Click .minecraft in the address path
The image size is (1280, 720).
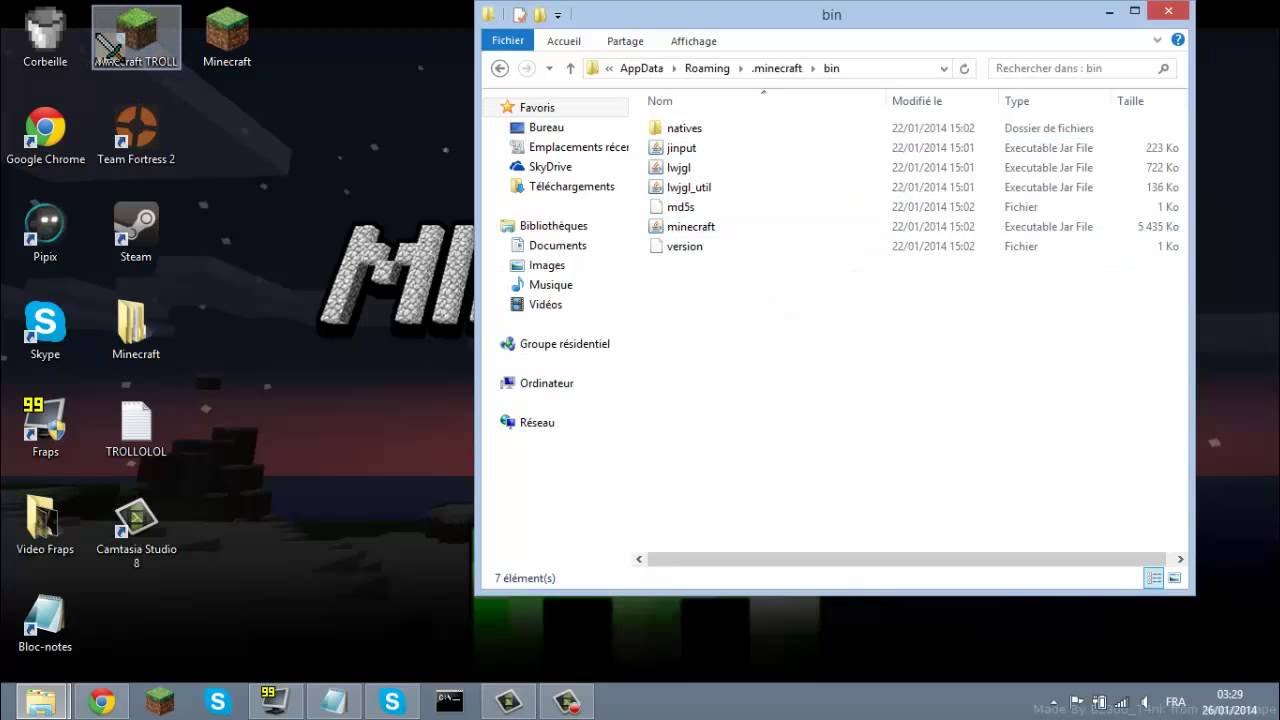[x=777, y=69]
